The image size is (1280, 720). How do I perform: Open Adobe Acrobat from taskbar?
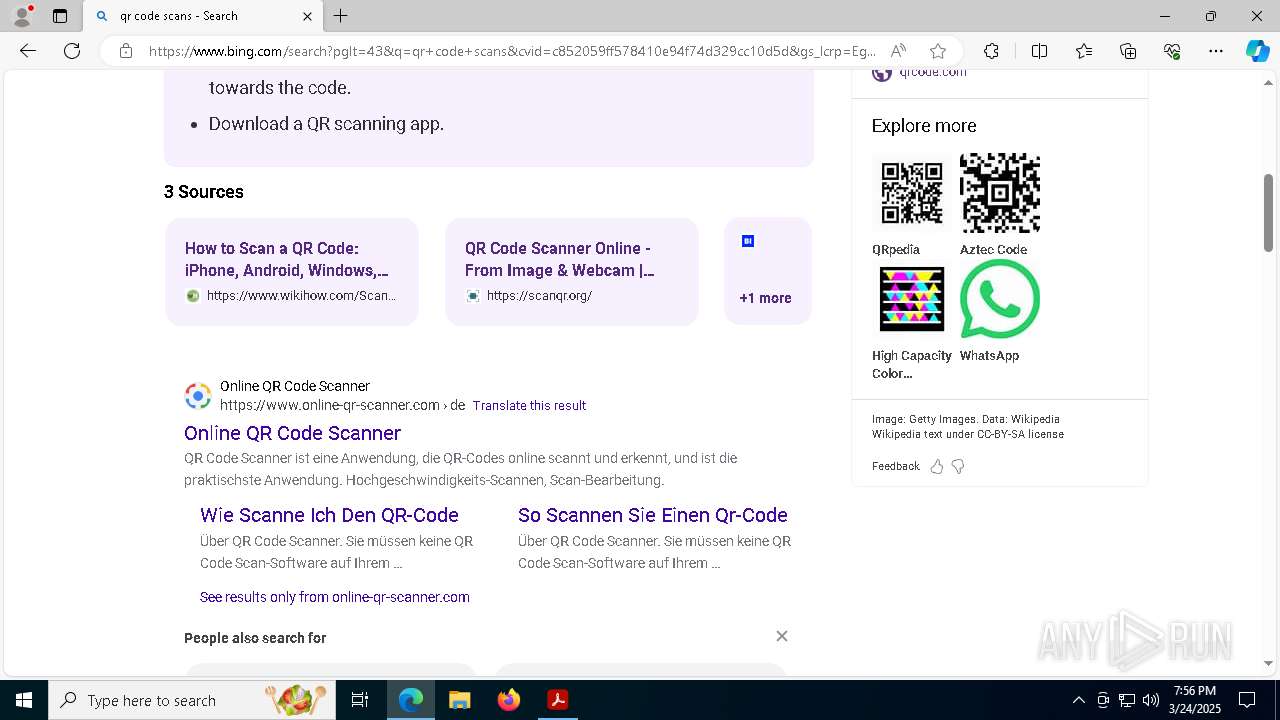pos(558,700)
